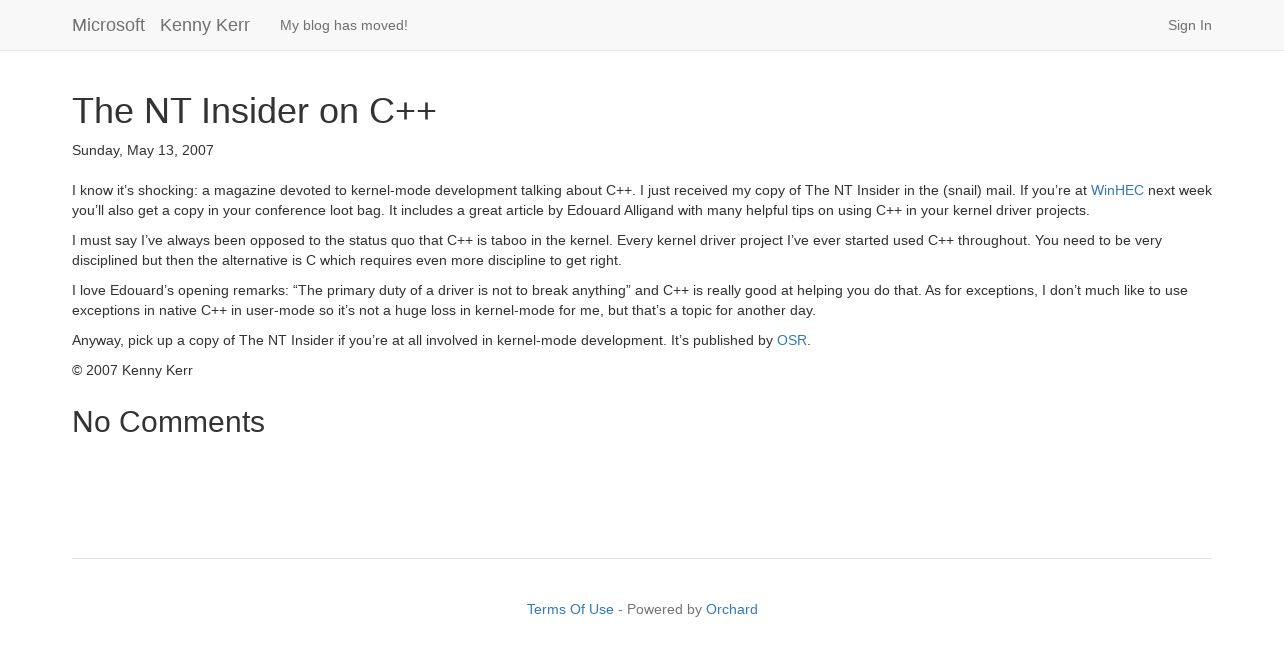Open the Microsoft link in the header
This screenshot has width=1284, height=659.
coord(108,25)
